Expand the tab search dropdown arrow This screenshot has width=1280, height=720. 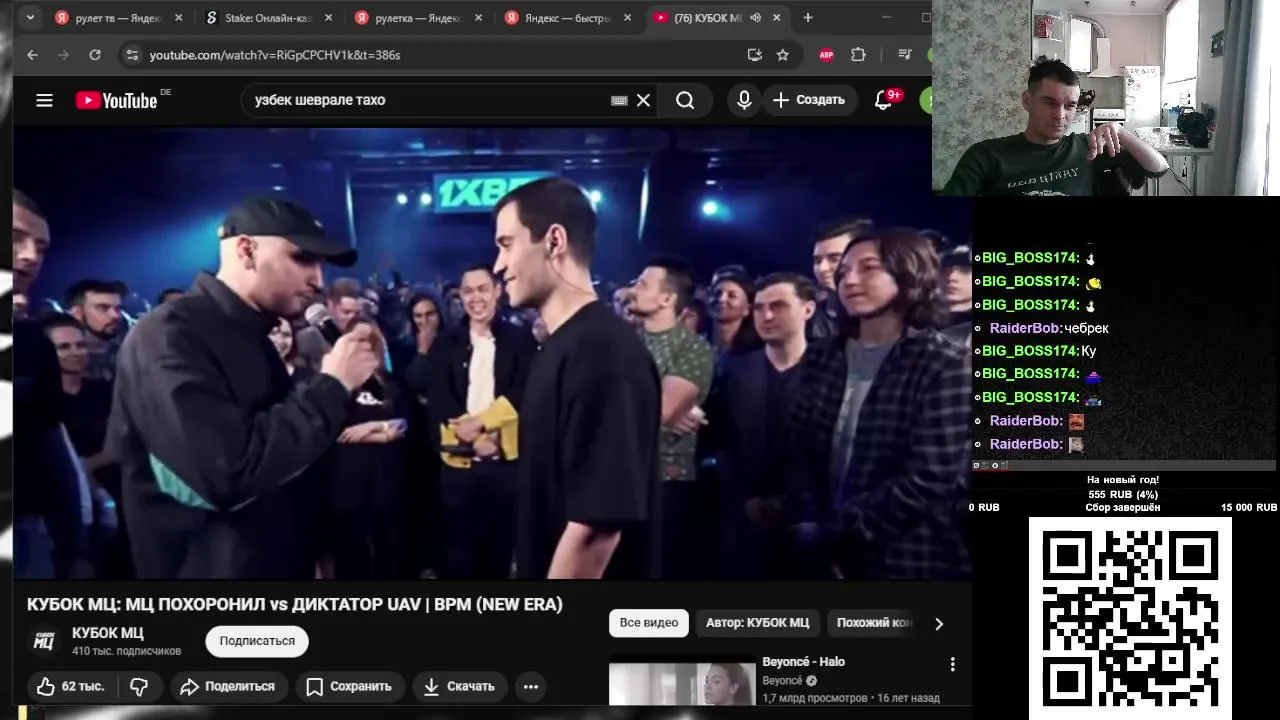pyautogui.click(x=30, y=17)
